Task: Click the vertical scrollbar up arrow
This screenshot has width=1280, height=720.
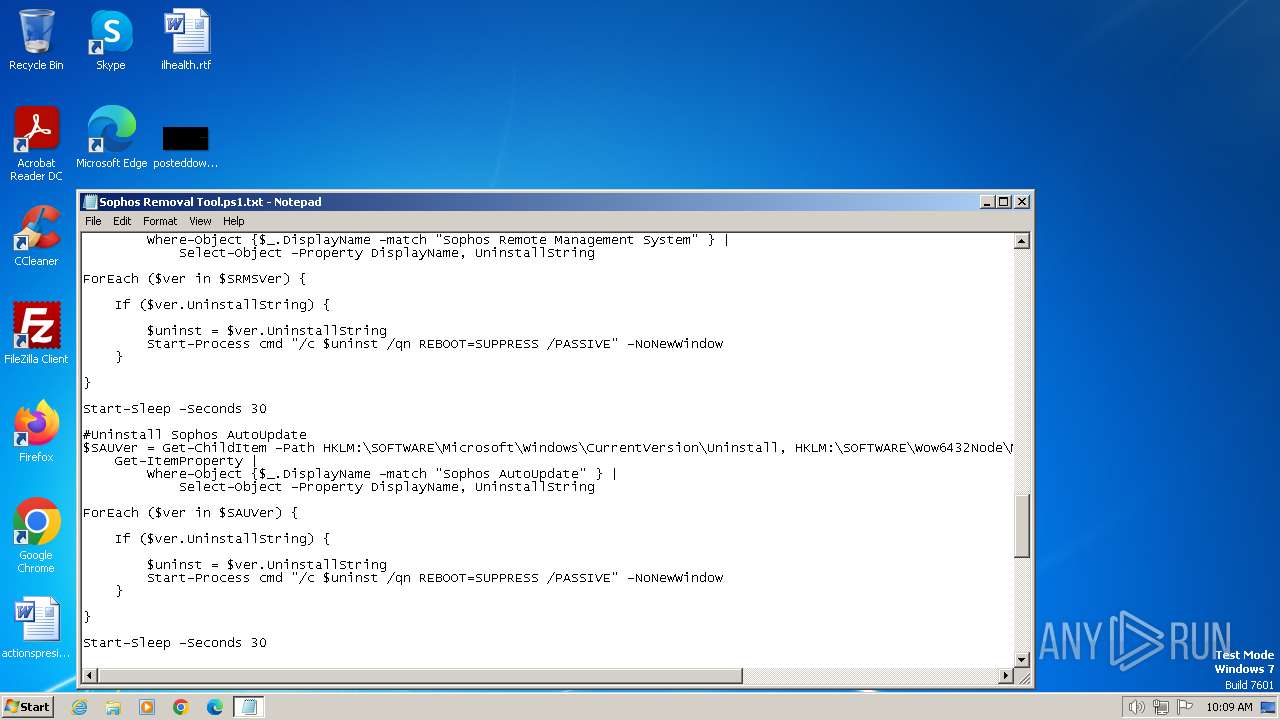Action: pyautogui.click(x=1022, y=241)
